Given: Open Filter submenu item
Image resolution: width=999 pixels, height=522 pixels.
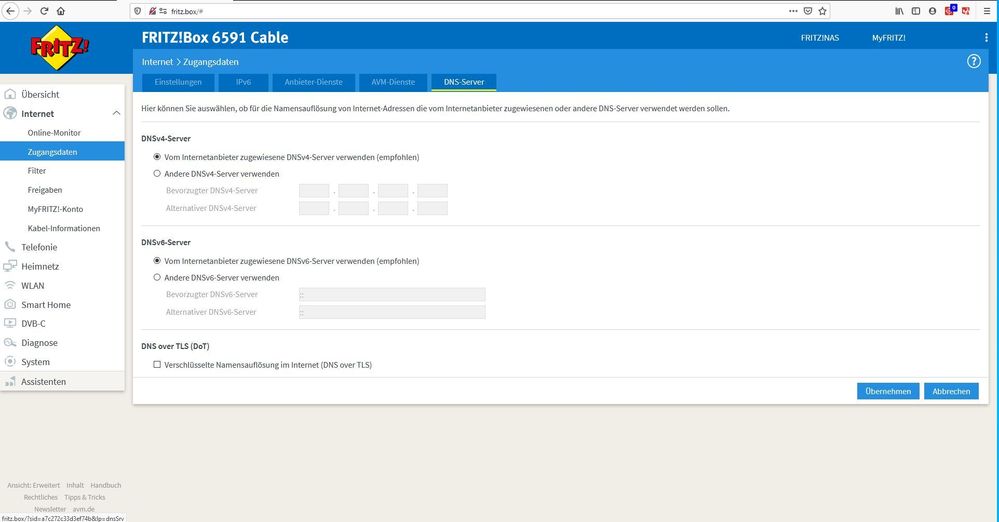Looking at the screenshot, I should [37, 171].
